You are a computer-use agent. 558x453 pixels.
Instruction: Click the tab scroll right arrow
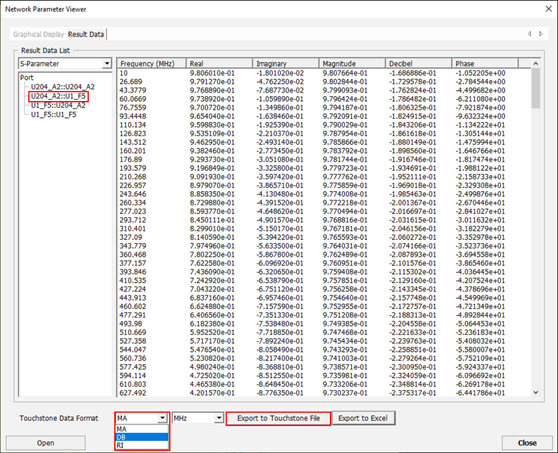click(x=541, y=34)
